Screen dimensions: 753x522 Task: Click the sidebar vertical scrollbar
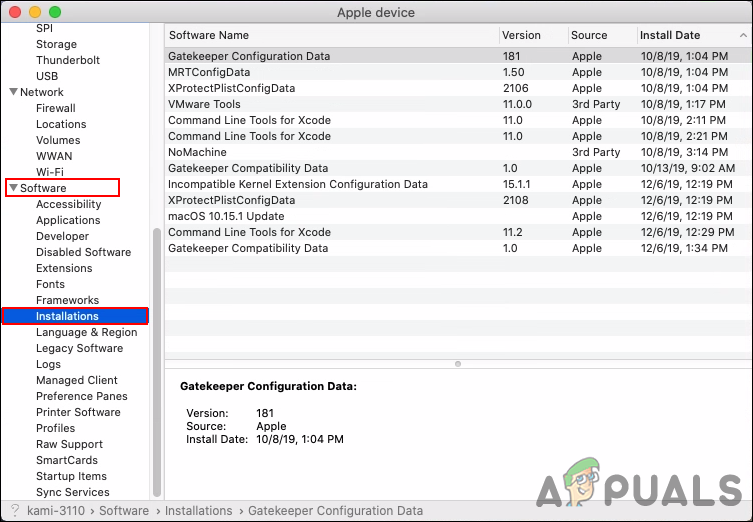click(x=157, y=363)
